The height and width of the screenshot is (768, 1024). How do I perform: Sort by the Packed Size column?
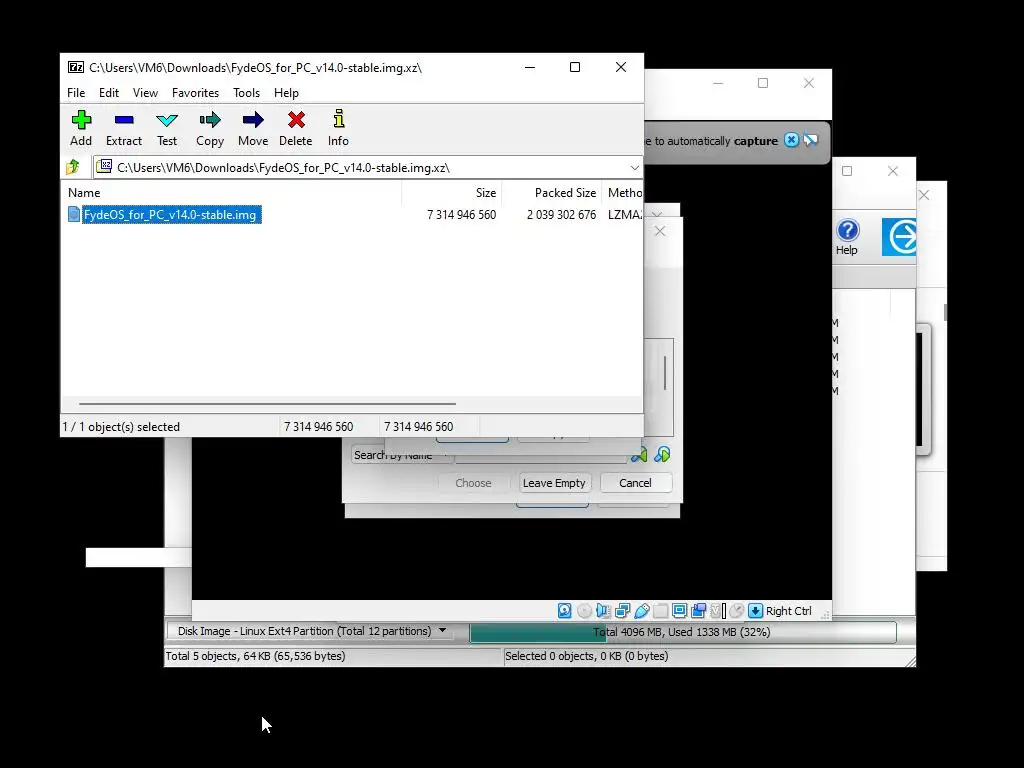565,193
